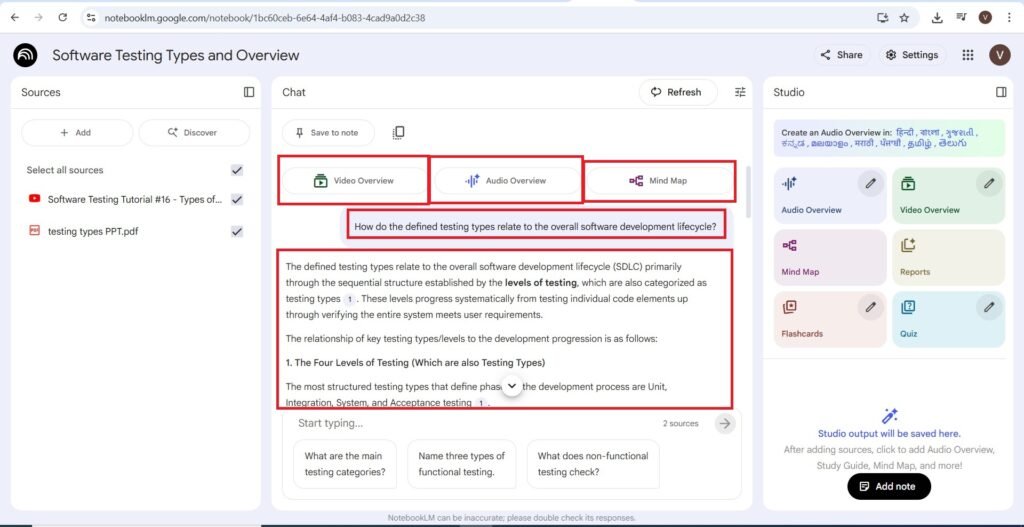The width and height of the screenshot is (1024, 527).
Task: Select the Video Overview chip in chat
Action: tap(354, 181)
